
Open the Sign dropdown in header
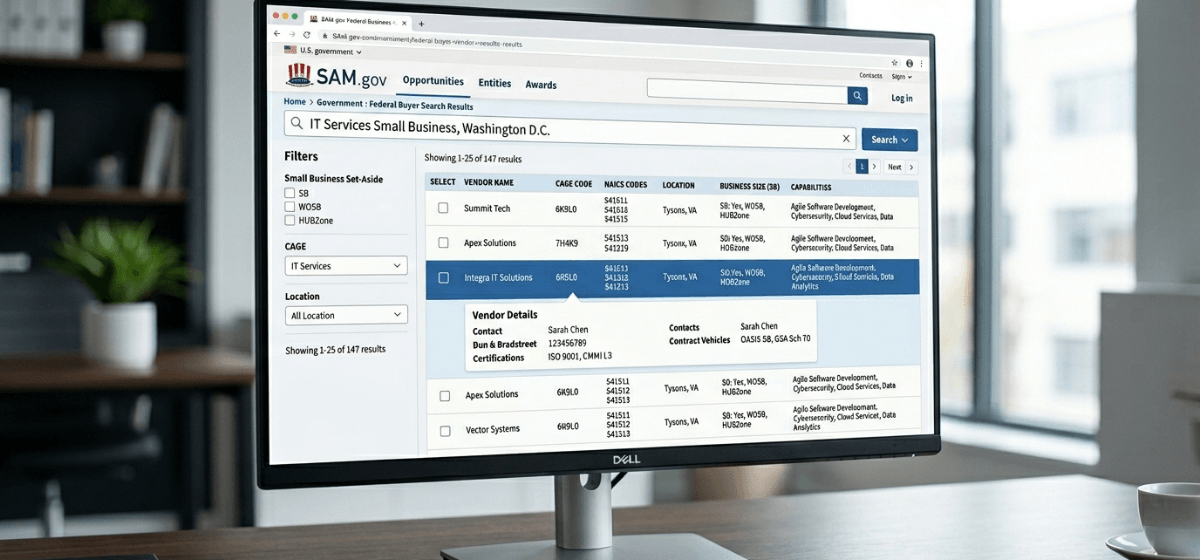(x=900, y=77)
